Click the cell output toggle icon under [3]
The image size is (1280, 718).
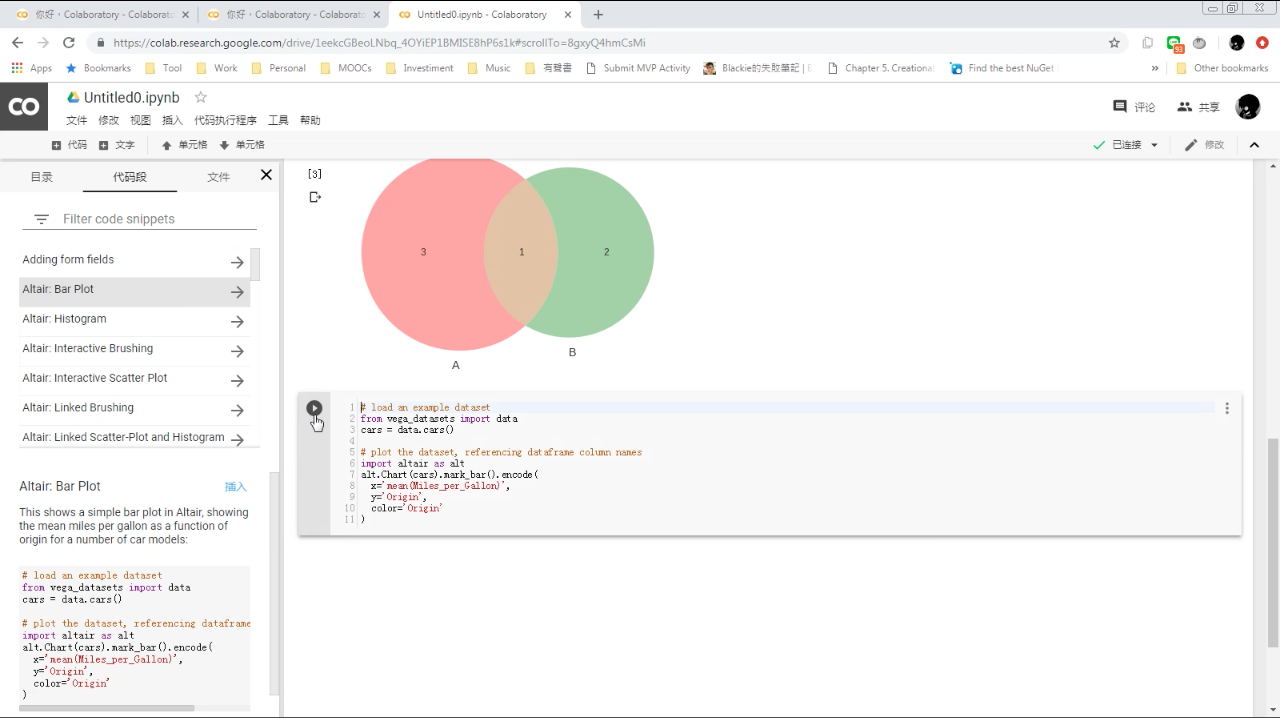[315, 197]
